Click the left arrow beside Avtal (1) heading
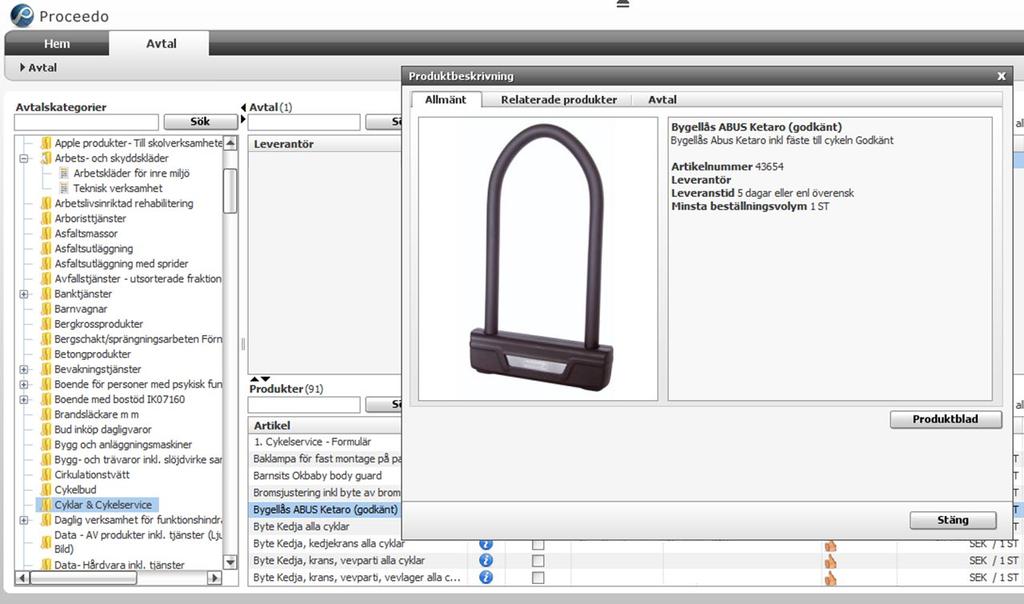This screenshot has width=1024, height=604. (244, 107)
